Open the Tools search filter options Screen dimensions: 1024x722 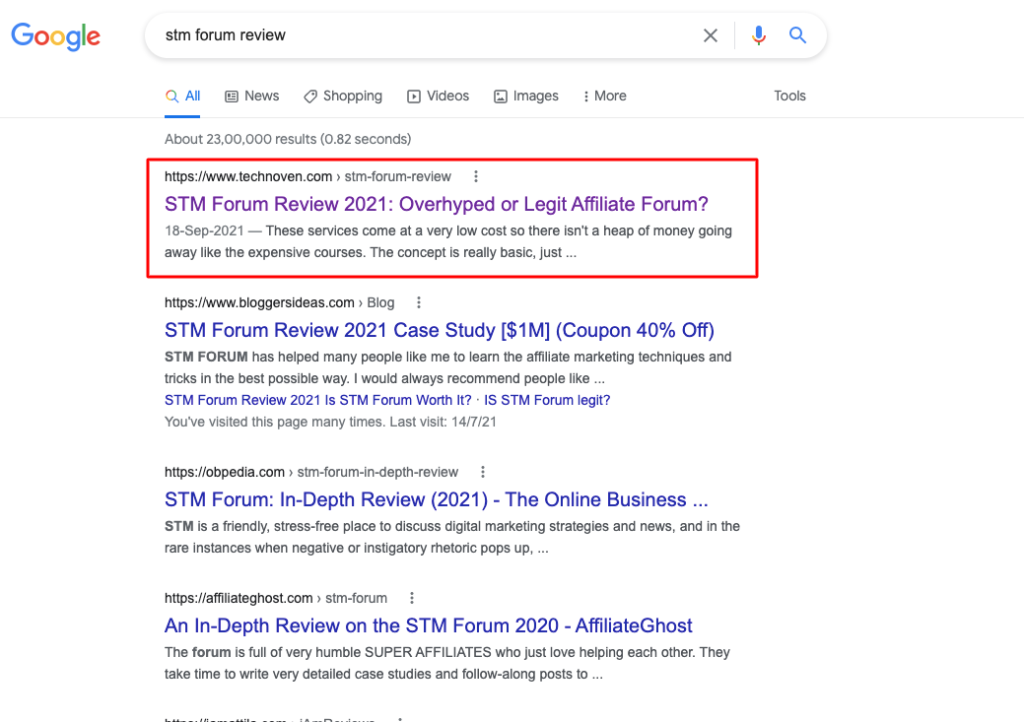(789, 96)
